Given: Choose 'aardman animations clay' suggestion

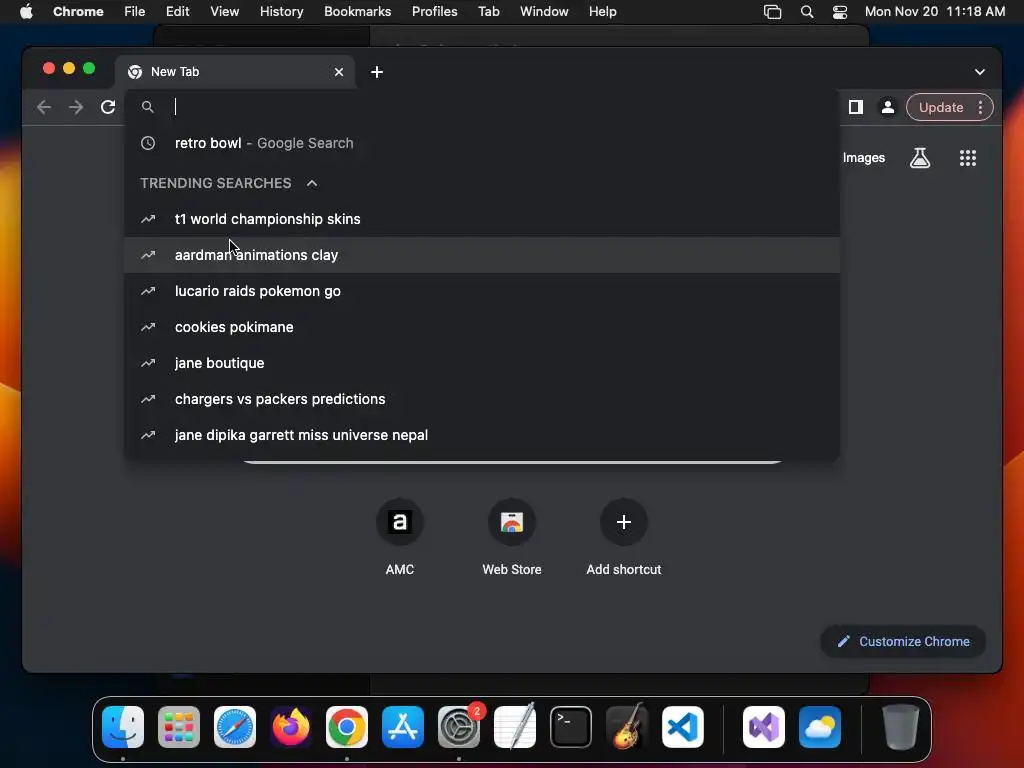Looking at the screenshot, I should point(482,255).
